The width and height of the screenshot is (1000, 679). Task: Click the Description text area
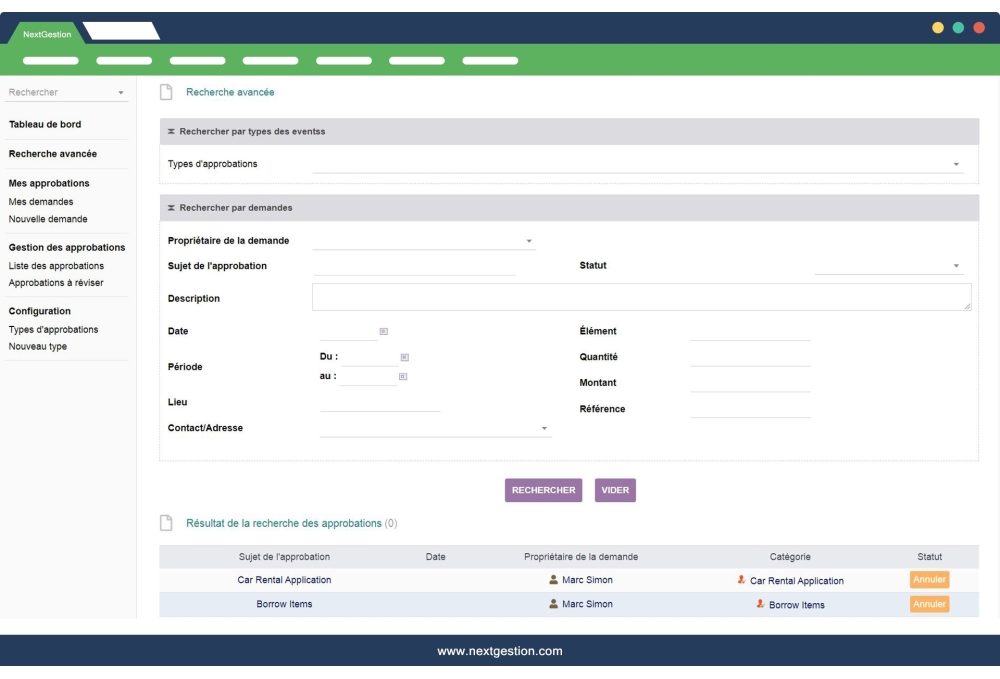641,297
